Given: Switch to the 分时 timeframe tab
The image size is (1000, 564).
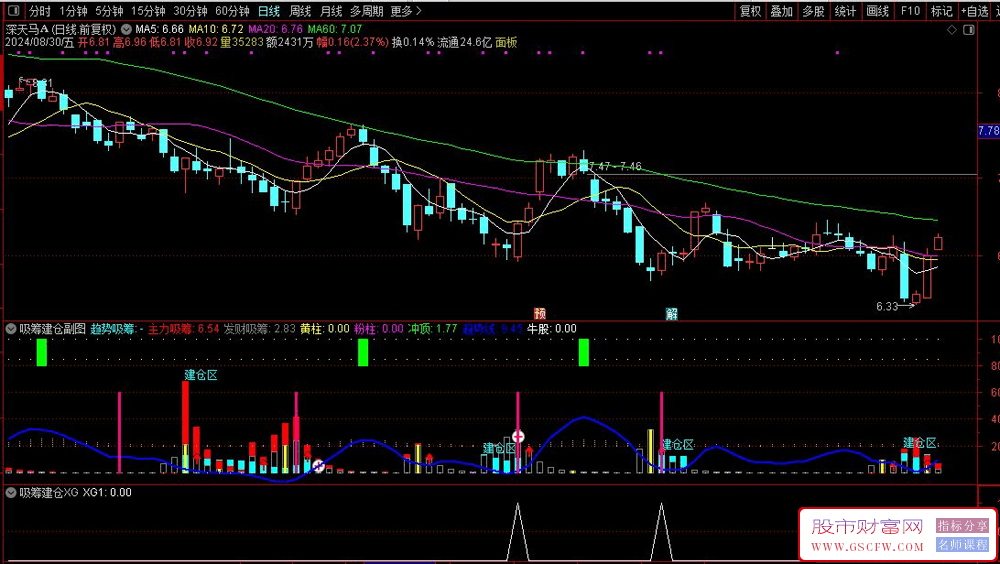Looking at the screenshot, I should click(x=39, y=11).
